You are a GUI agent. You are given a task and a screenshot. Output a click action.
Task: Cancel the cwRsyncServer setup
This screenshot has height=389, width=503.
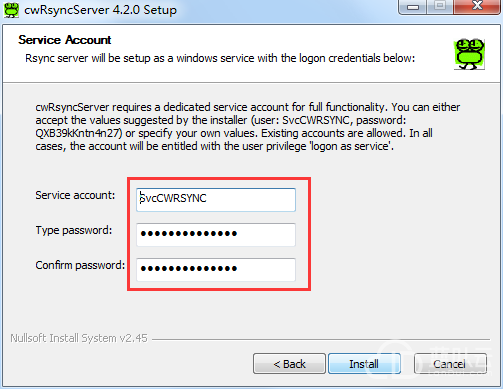[450, 364]
